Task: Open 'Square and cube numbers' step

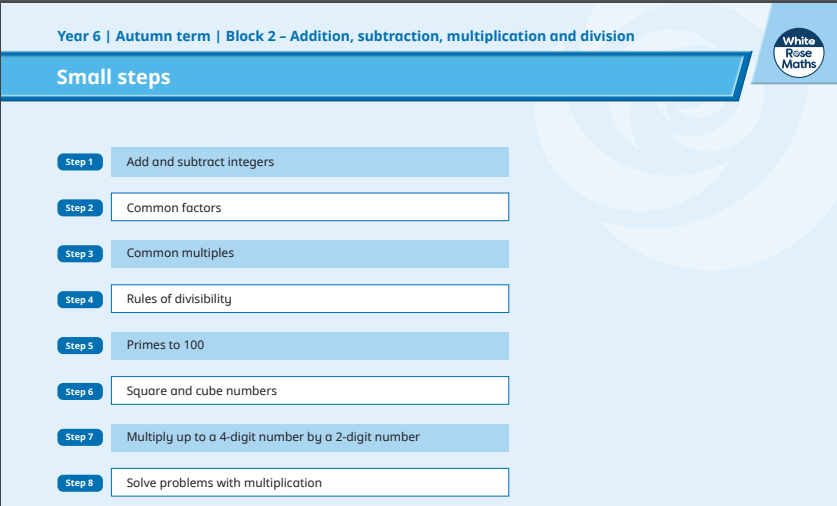Action: click(309, 391)
